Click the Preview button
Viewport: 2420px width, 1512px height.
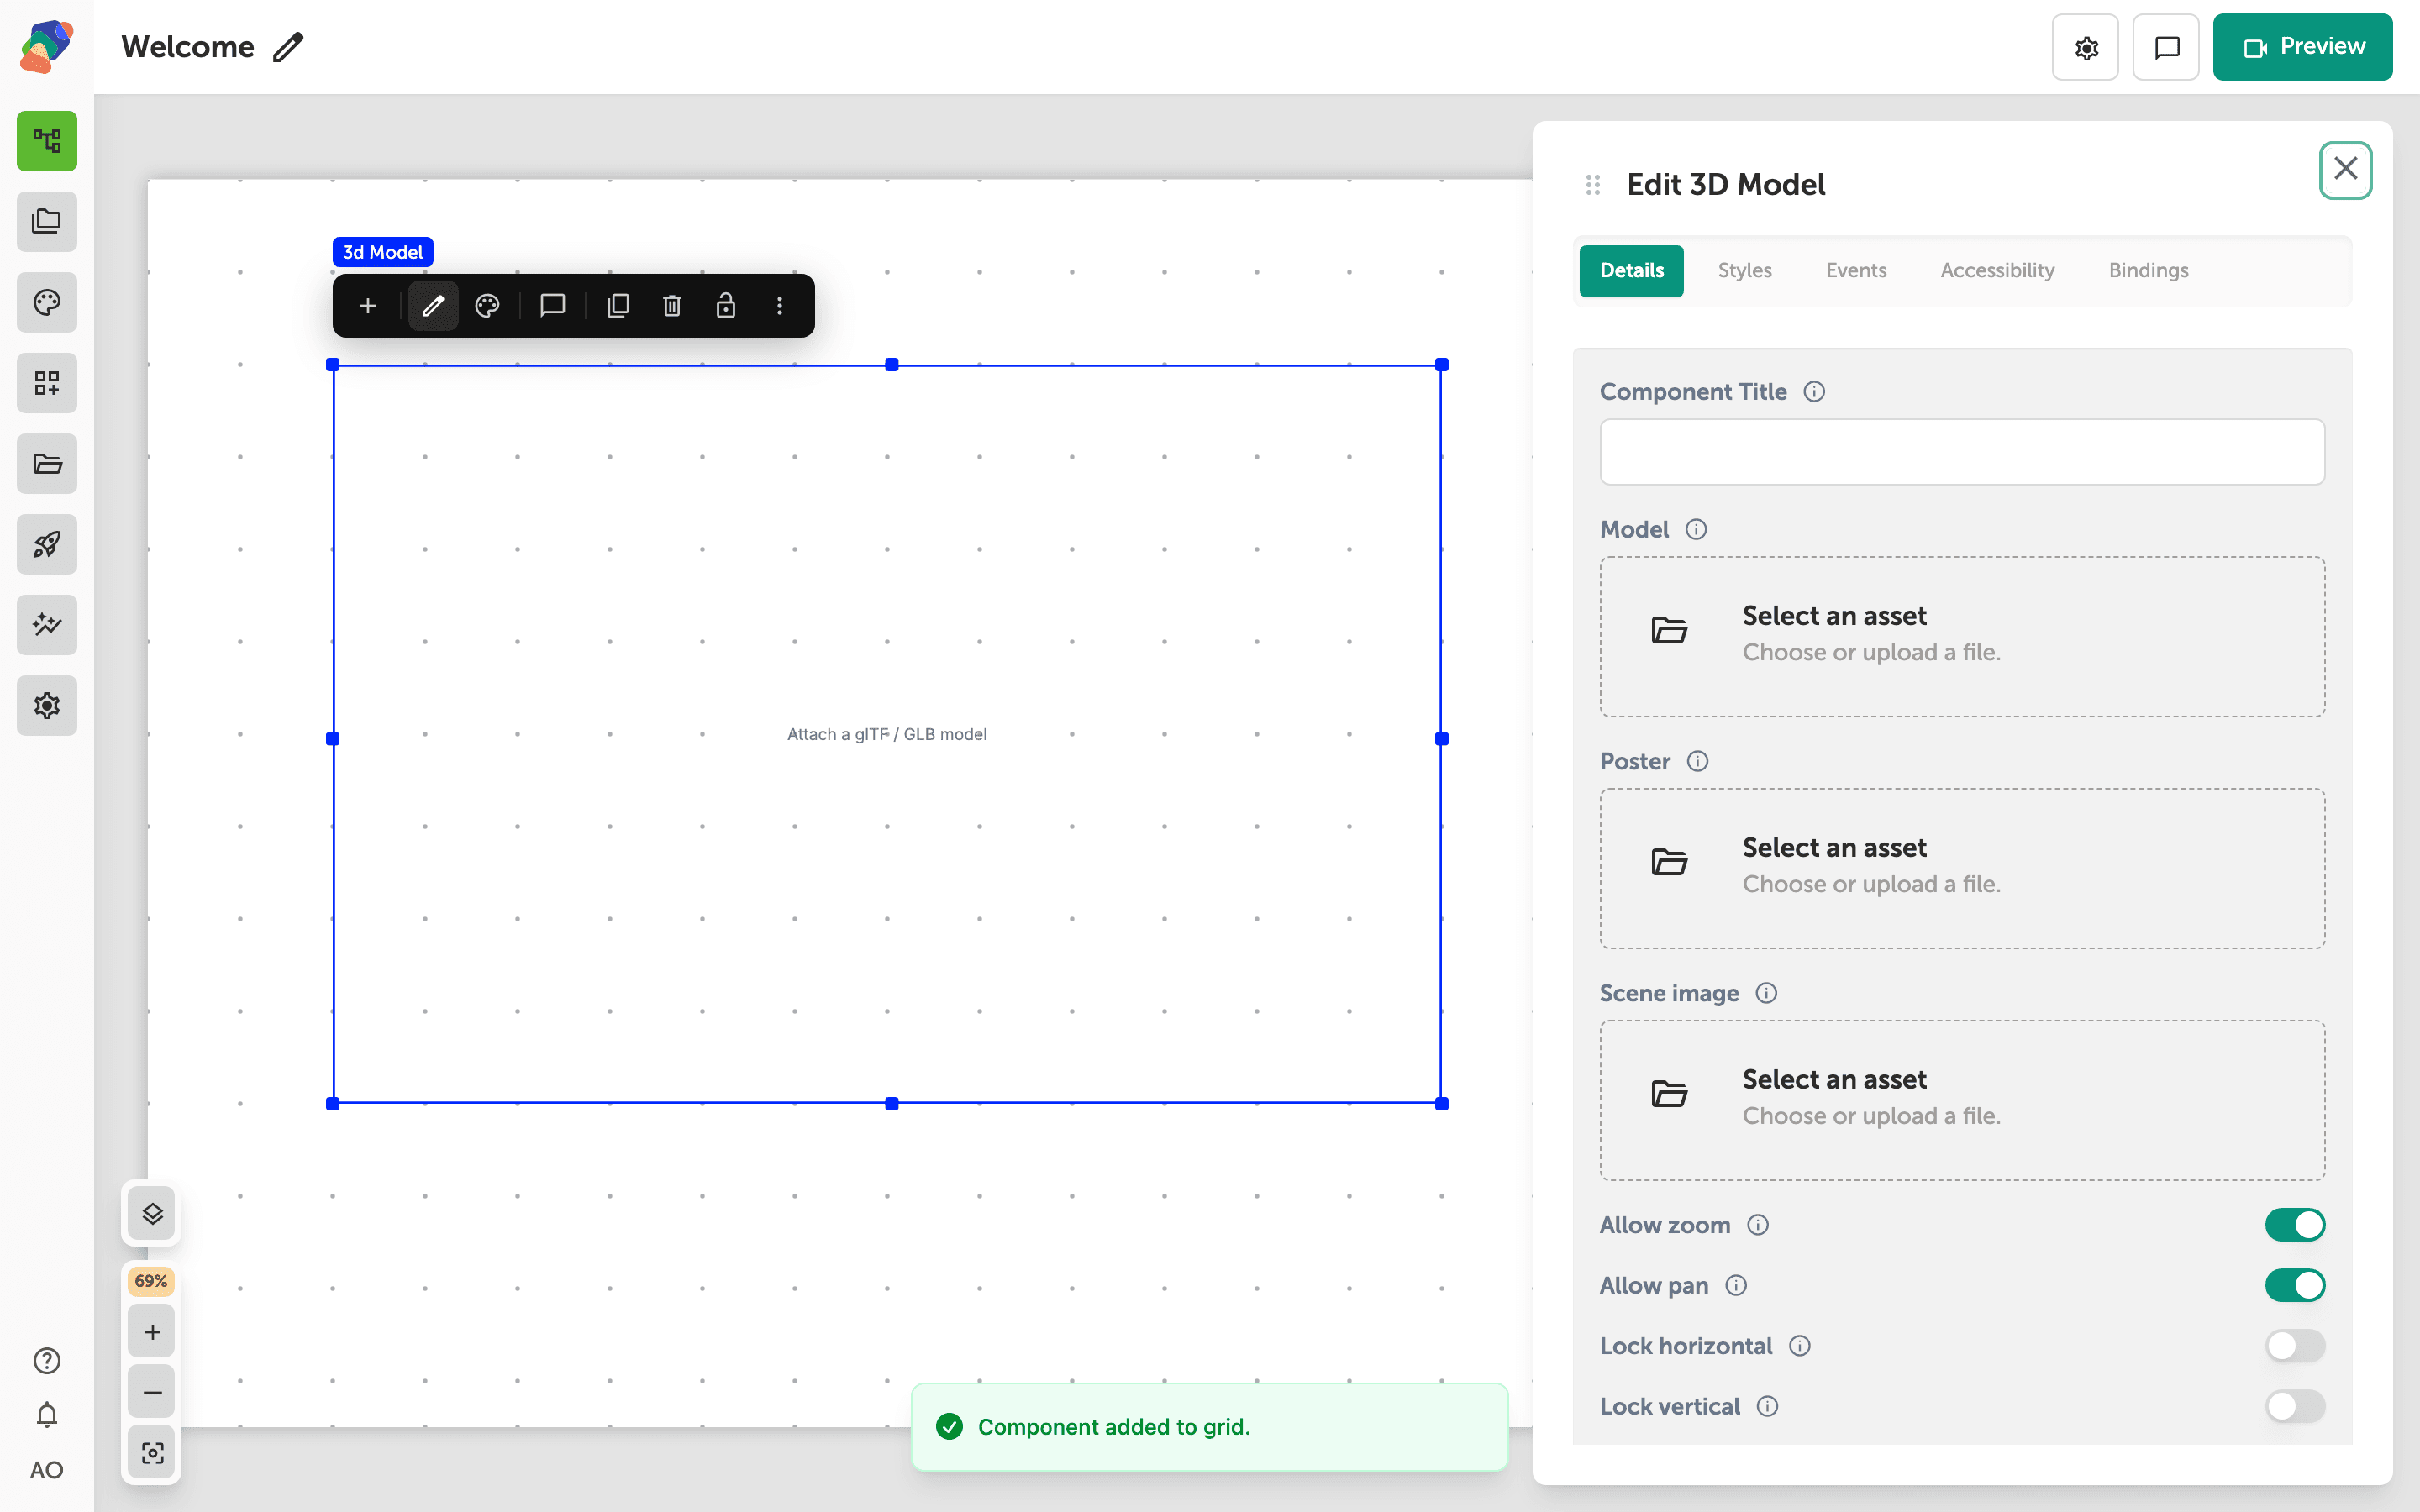click(2302, 47)
